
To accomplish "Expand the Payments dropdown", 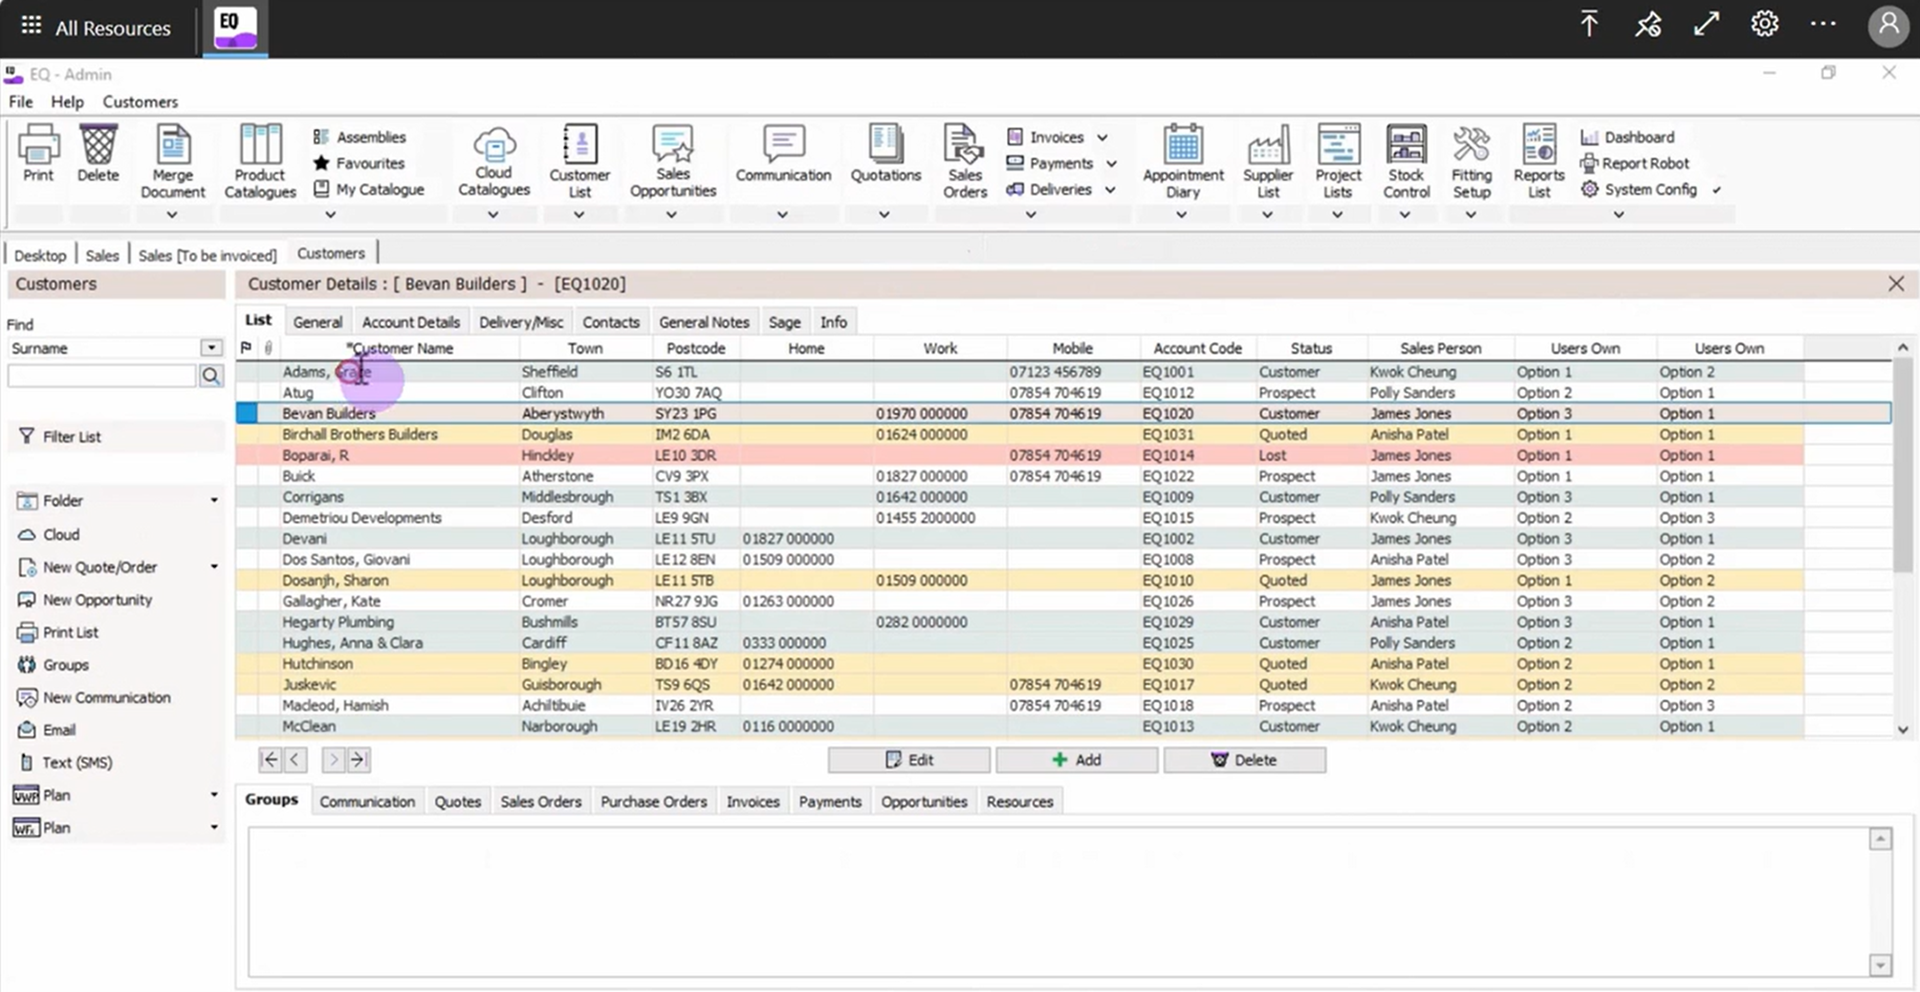I will [1111, 164].
